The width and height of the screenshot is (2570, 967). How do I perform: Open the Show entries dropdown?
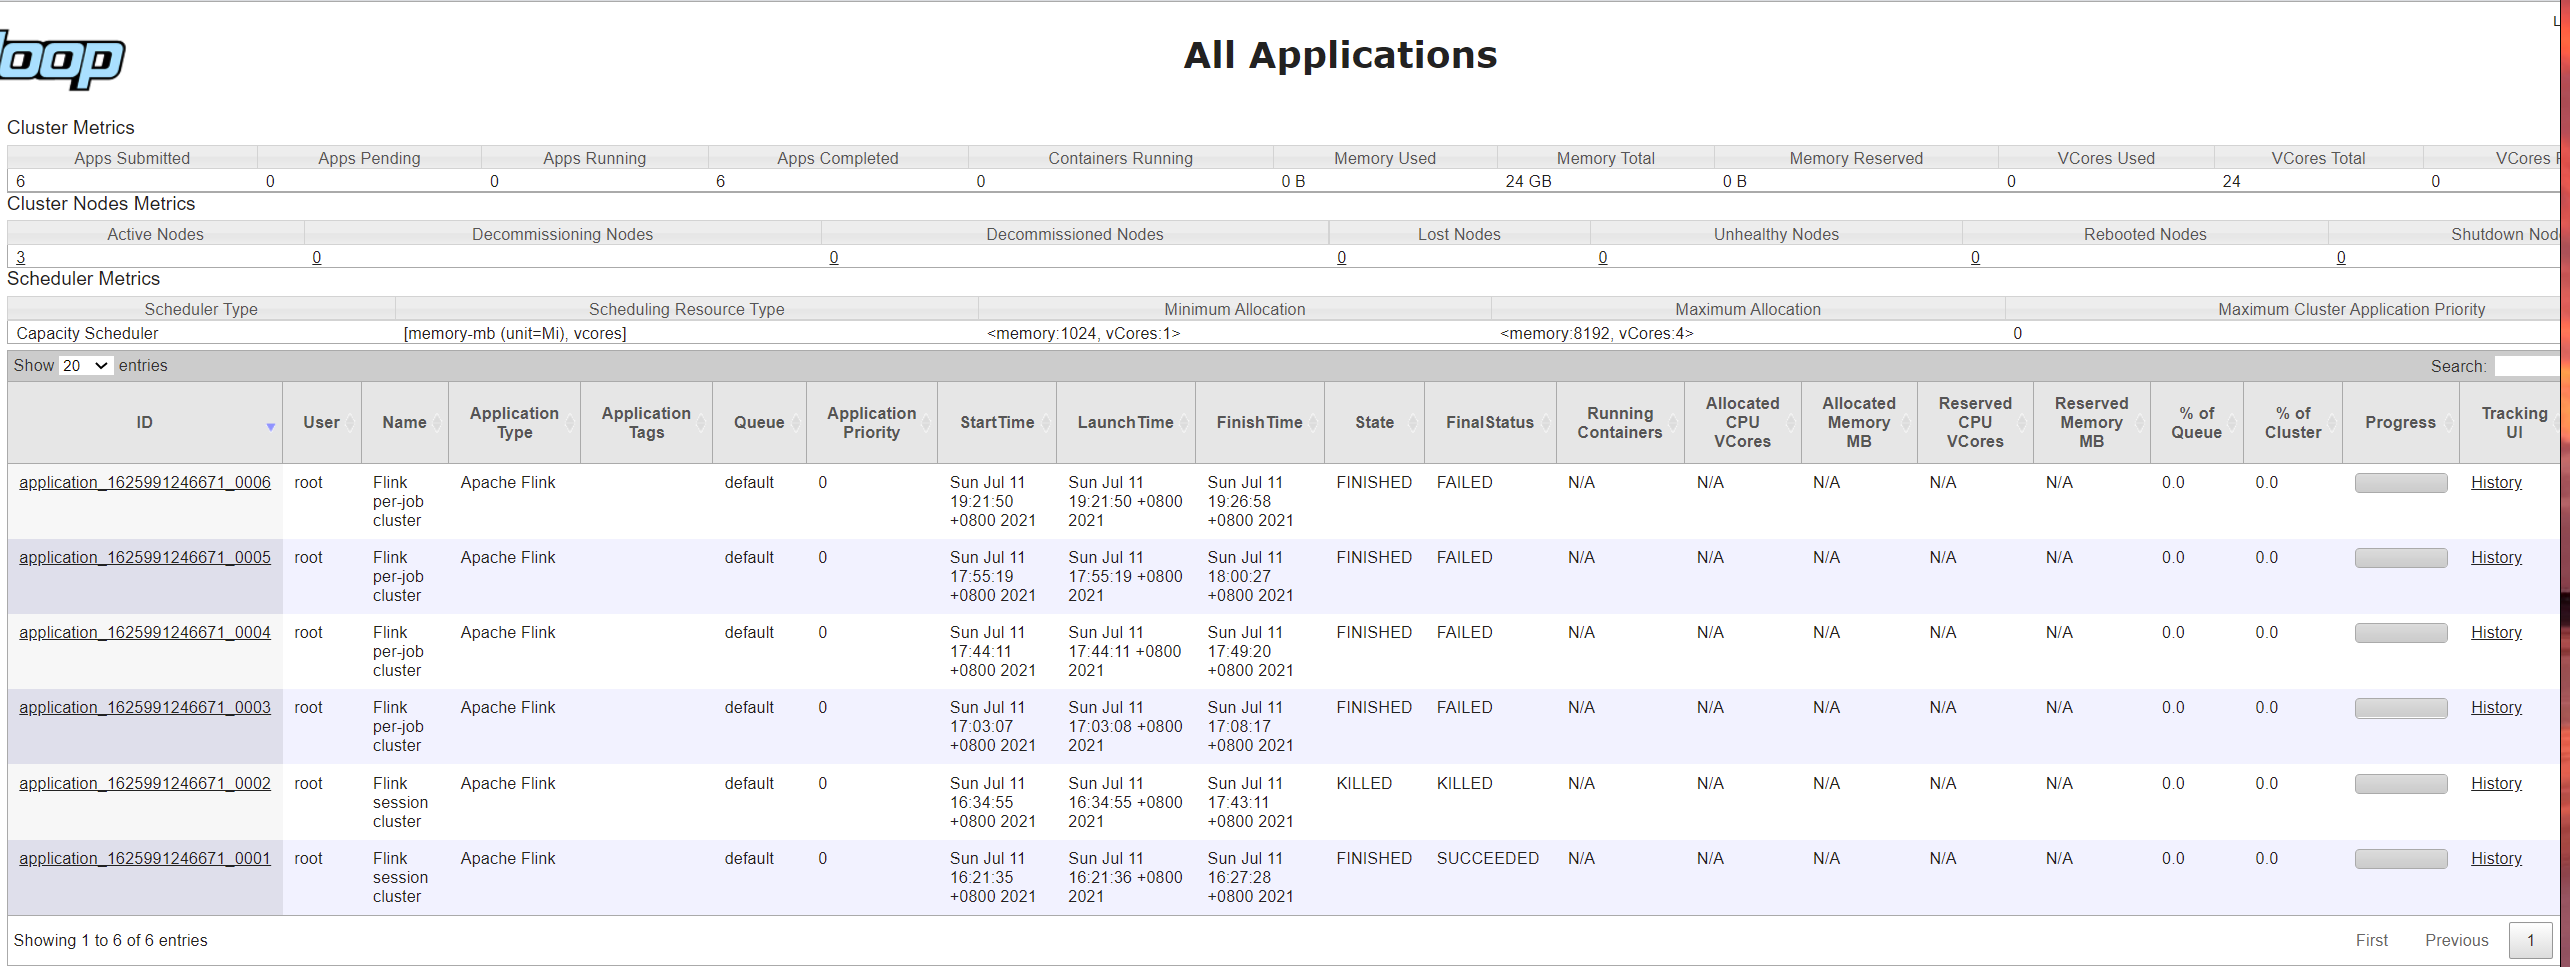tap(86, 366)
